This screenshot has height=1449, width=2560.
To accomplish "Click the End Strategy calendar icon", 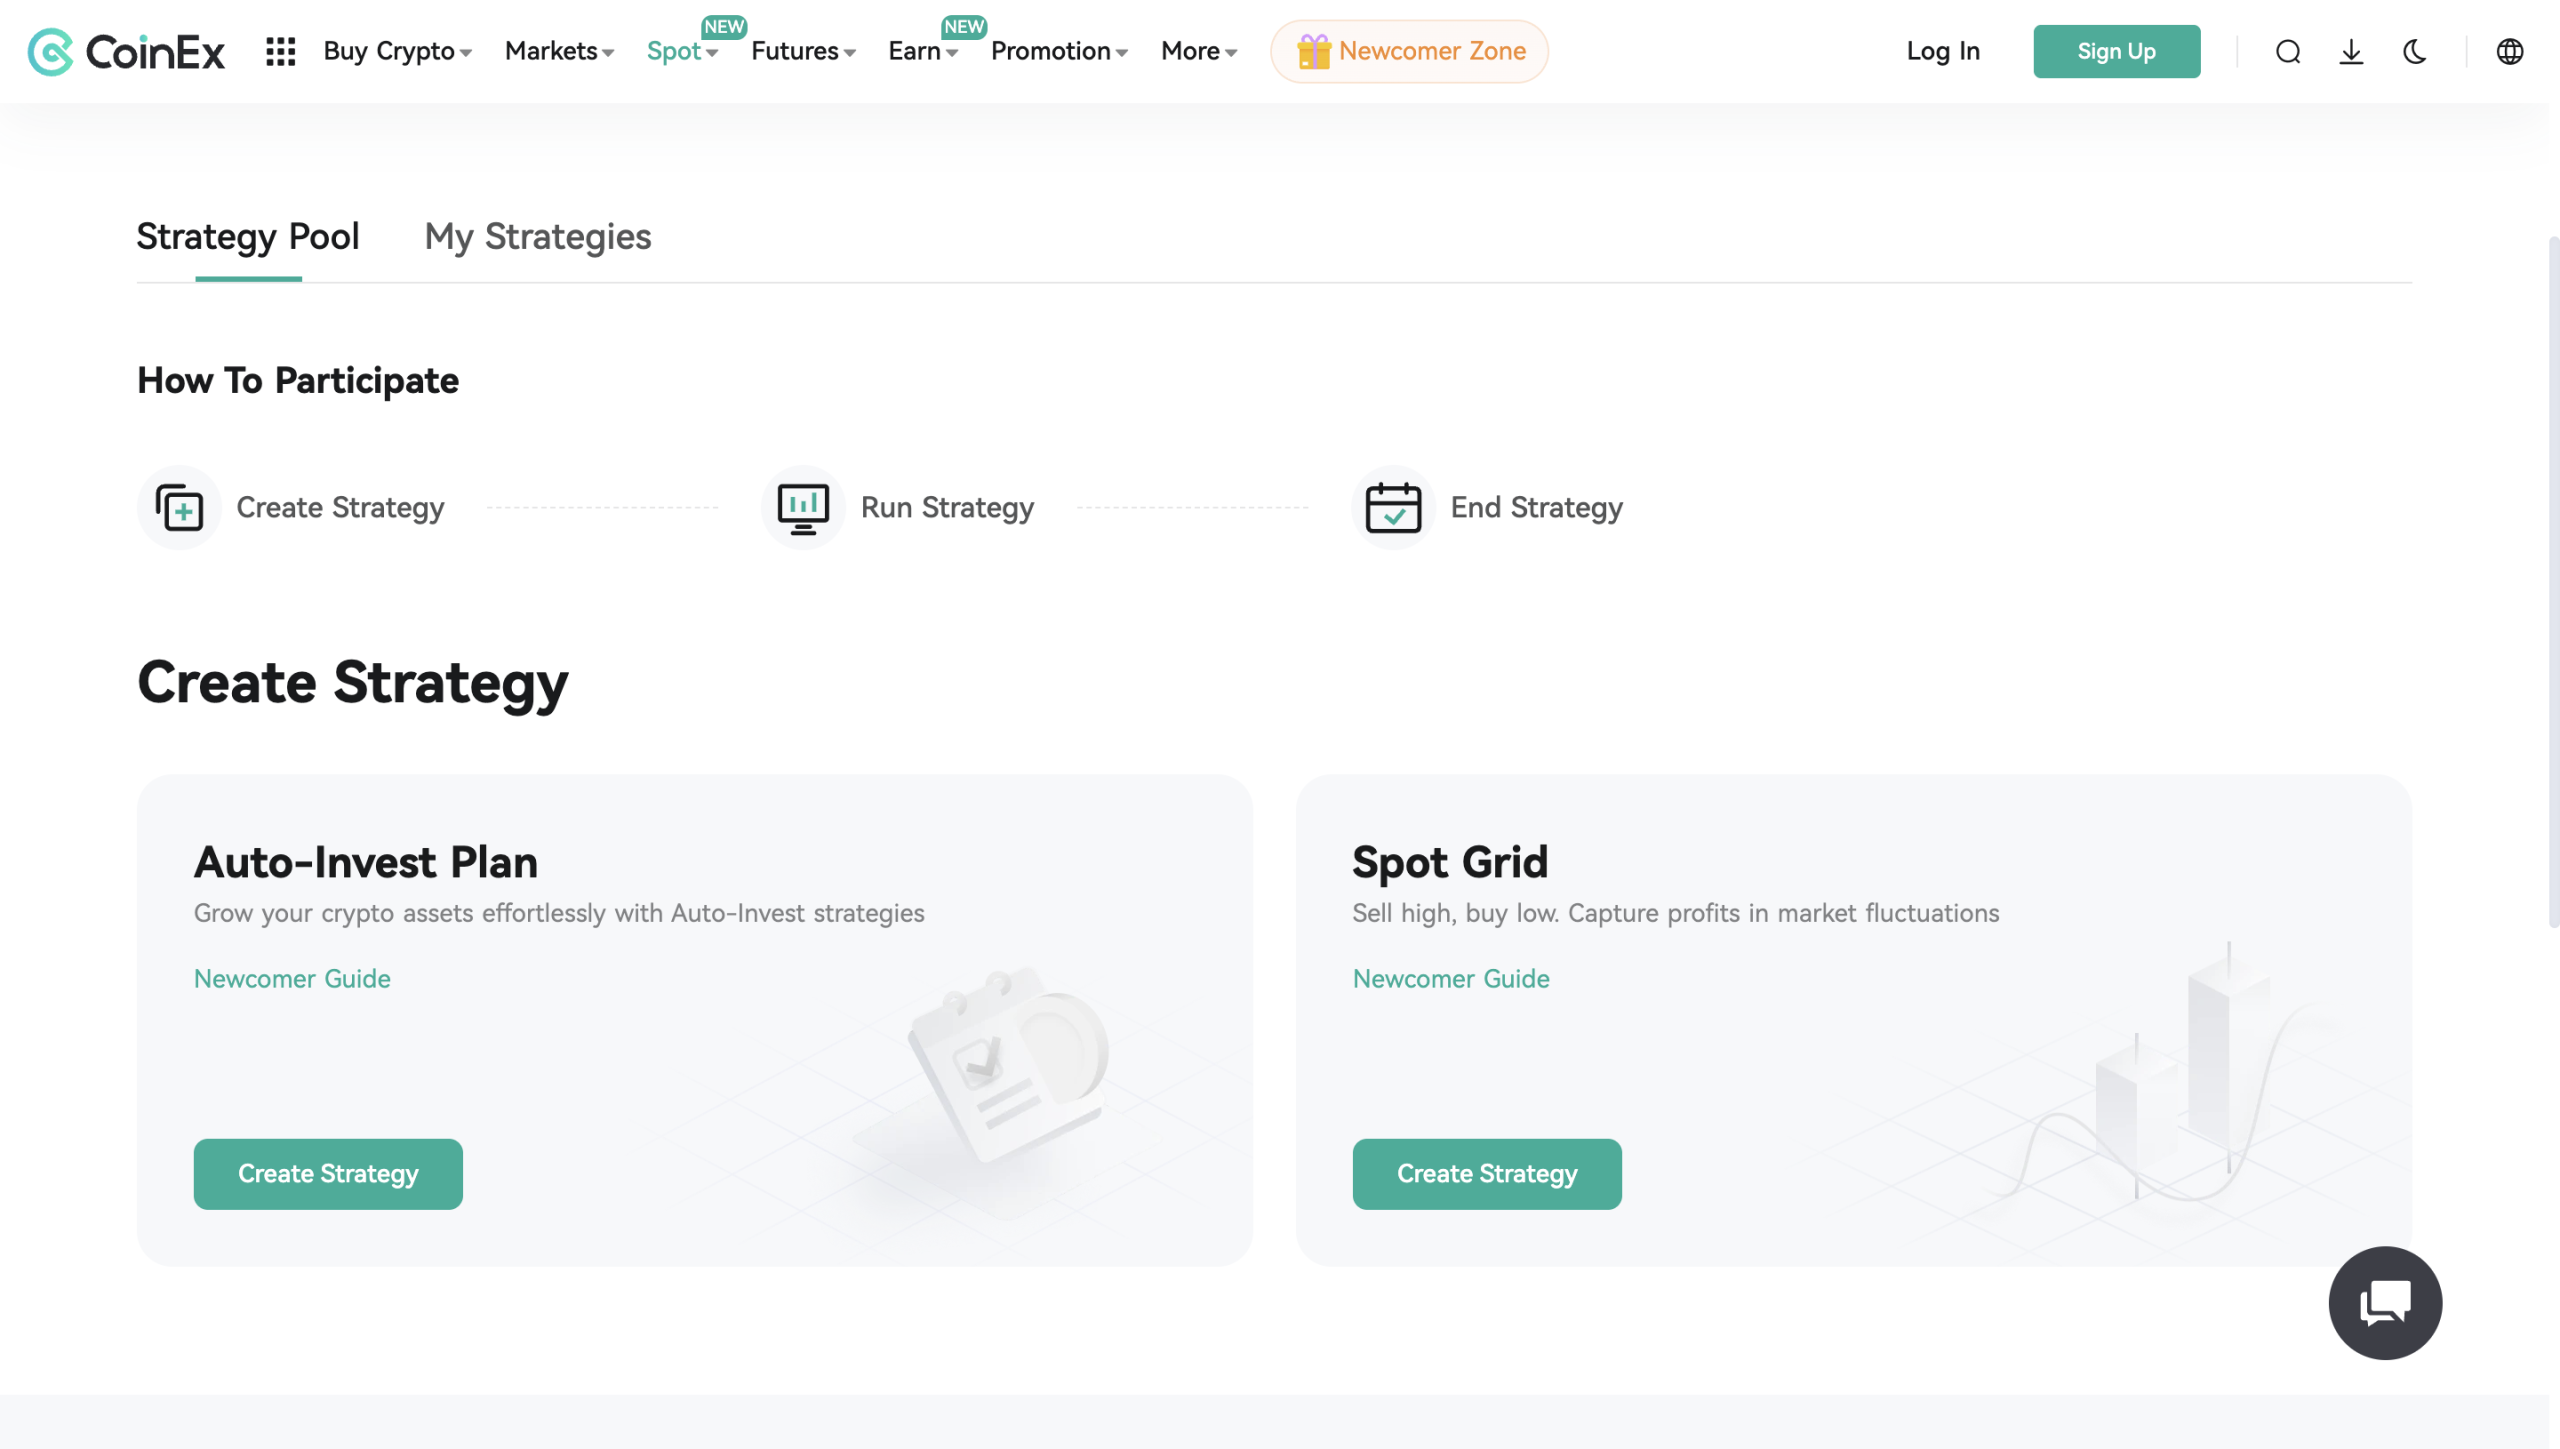I will pyautogui.click(x=1393, y=508).
